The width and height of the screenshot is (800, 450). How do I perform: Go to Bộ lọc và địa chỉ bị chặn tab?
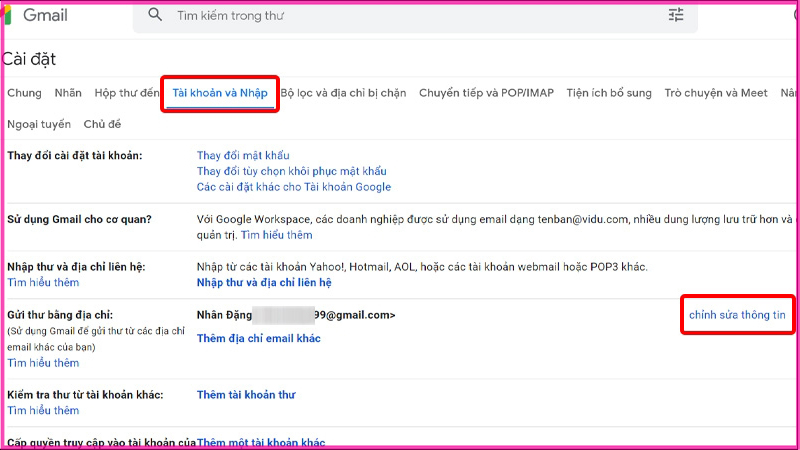point(343,93)
